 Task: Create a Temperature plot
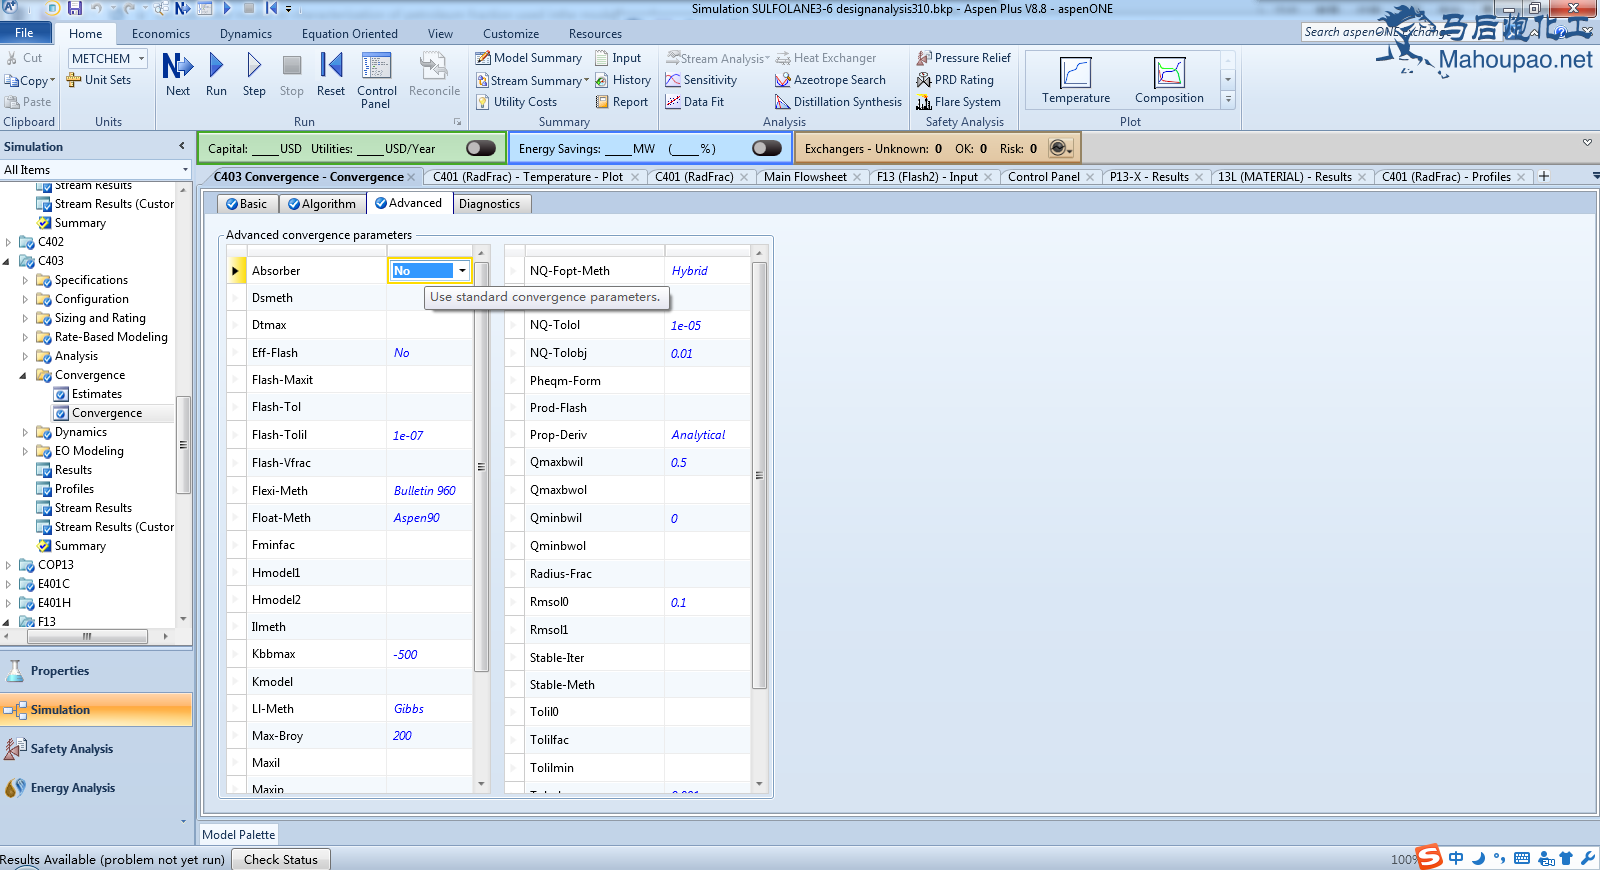[1076, 80]
